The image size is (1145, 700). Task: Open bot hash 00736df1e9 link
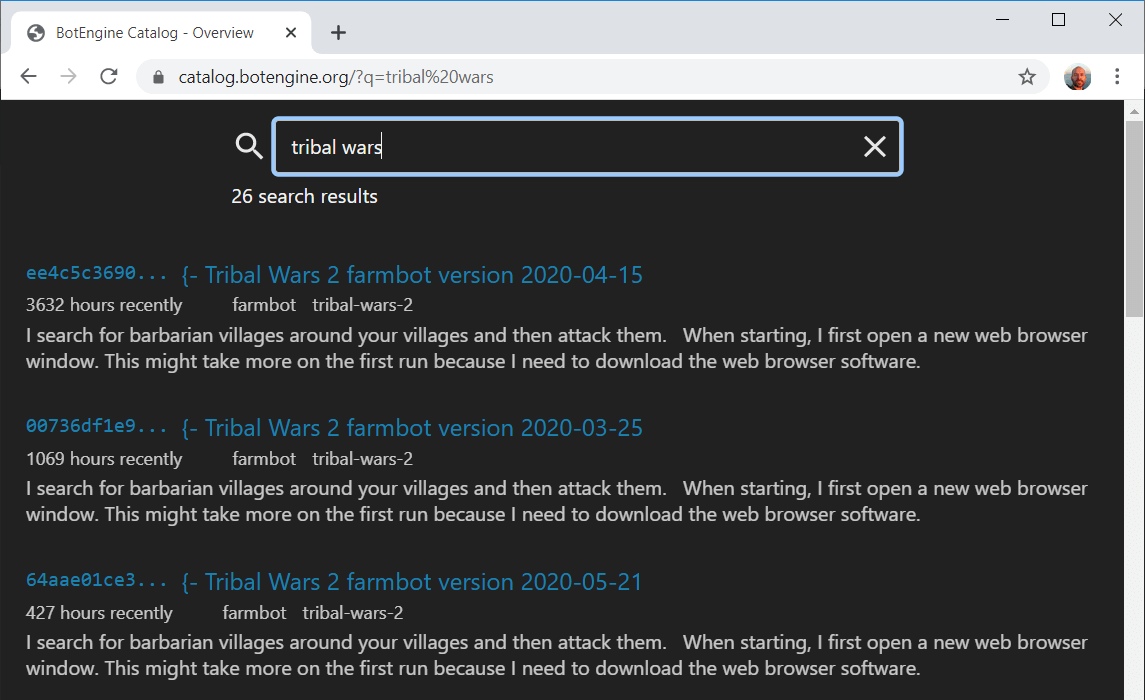pos(96,426)
